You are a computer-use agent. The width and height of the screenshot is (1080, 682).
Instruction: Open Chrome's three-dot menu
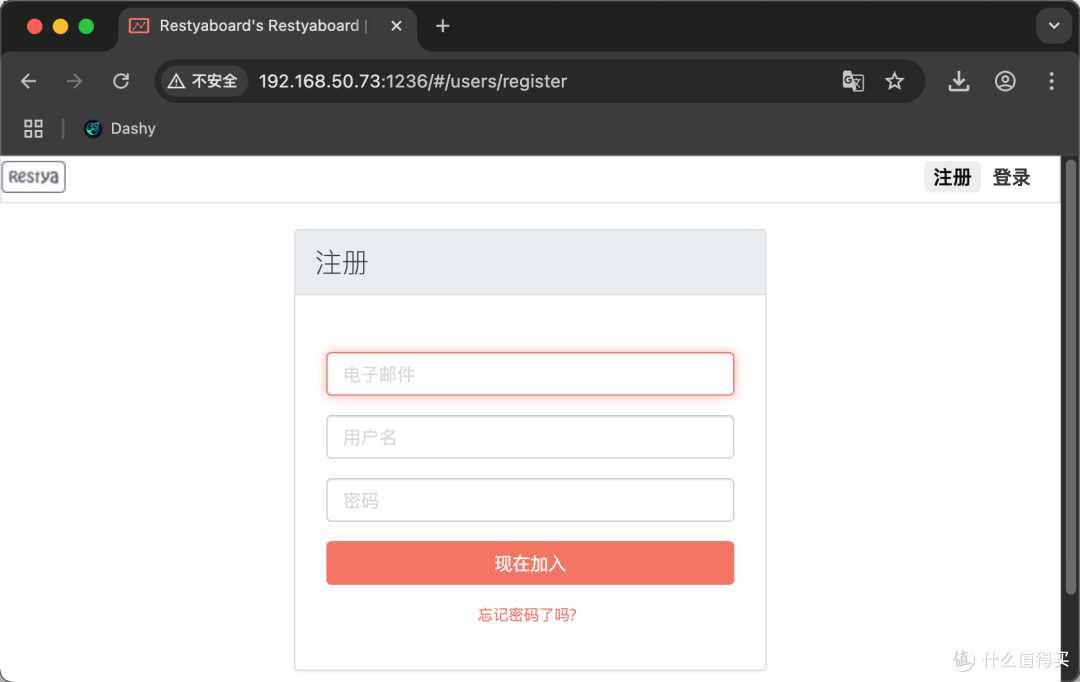[1051, 81]
